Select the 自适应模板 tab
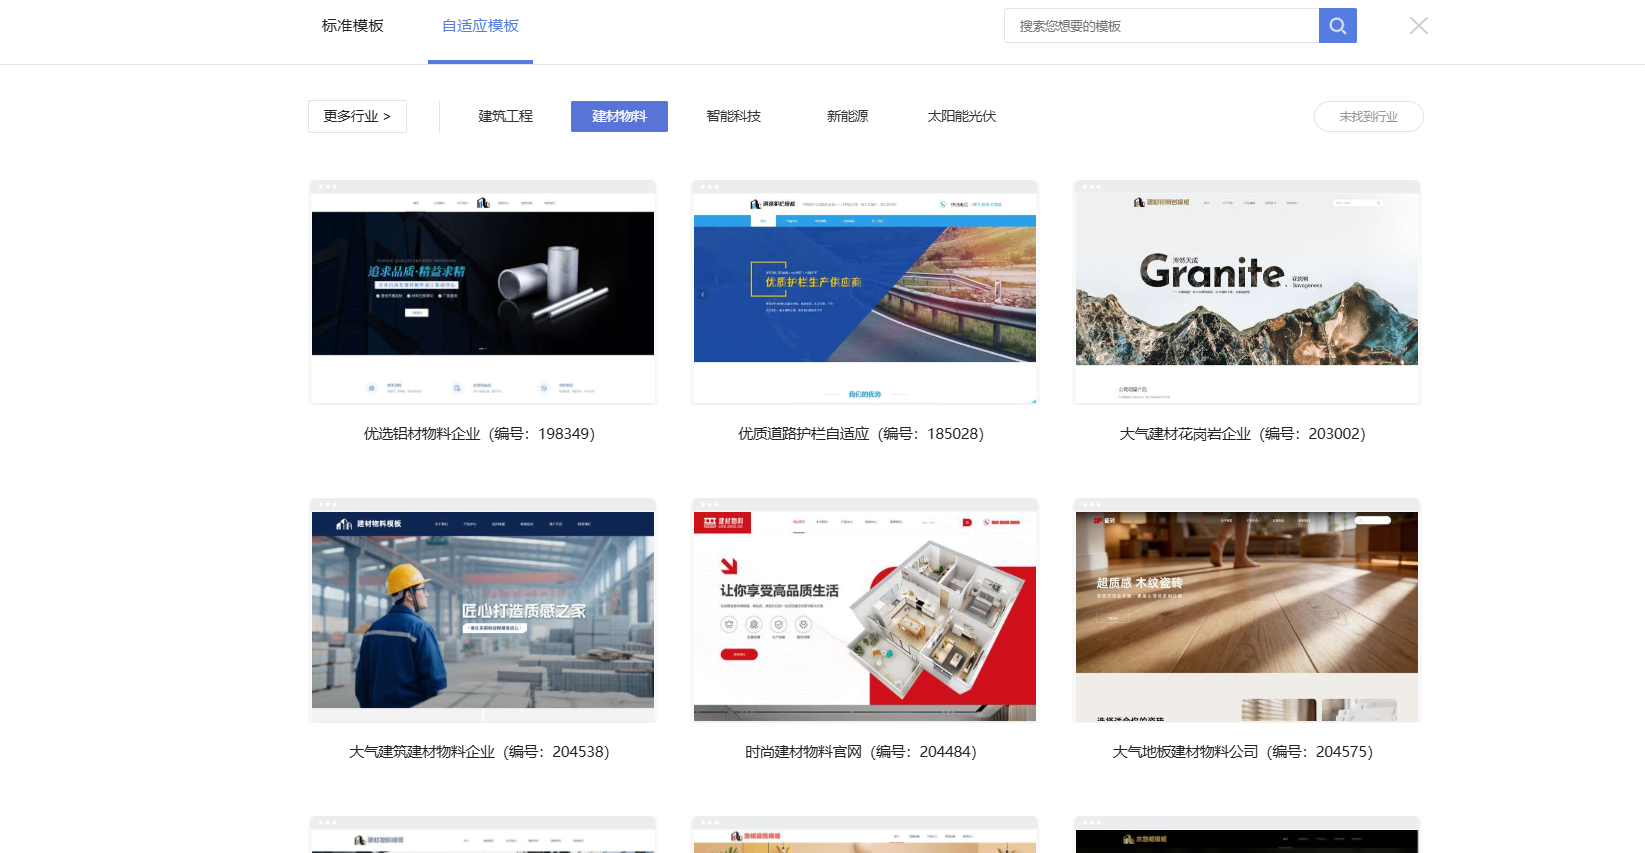Viewport: 1645px width, 853px height. point(480,26)
